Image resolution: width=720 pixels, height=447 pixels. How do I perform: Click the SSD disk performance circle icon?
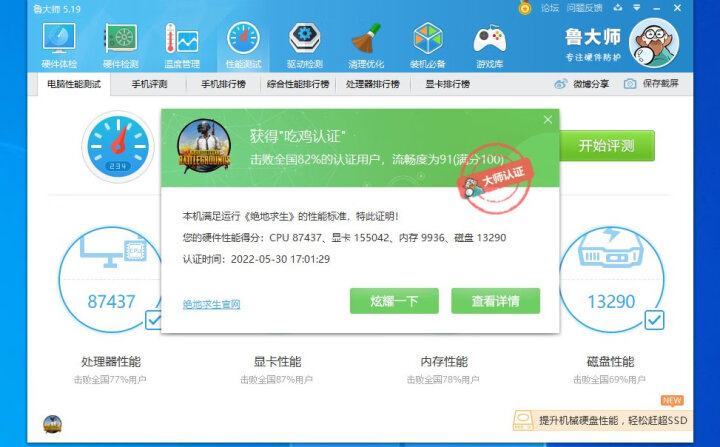point(611,251)
